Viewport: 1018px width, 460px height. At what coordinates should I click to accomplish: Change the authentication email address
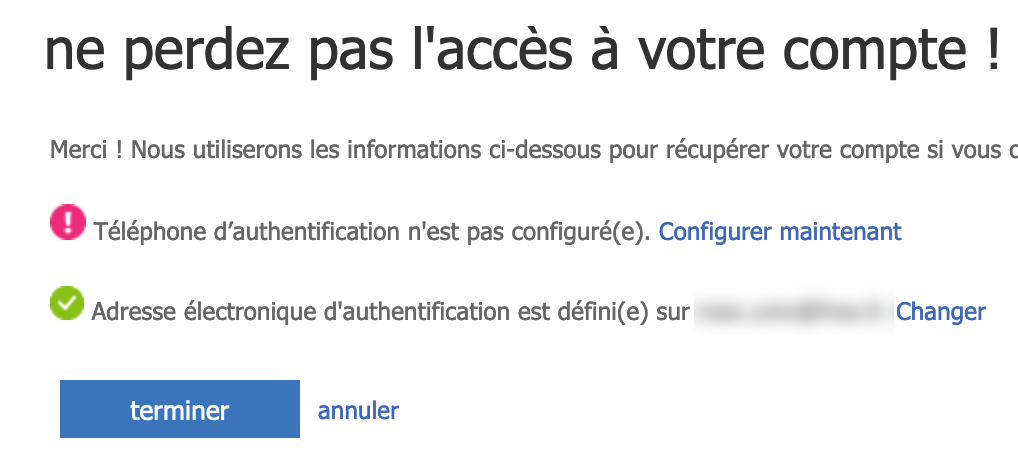[940, 312]
